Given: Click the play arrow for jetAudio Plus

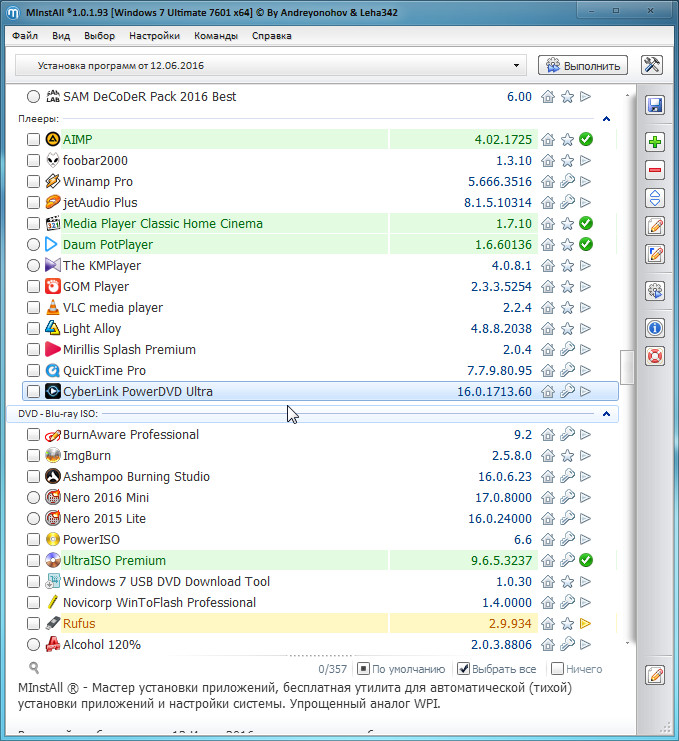Looking at the screenshot, I should click(585, 203).
